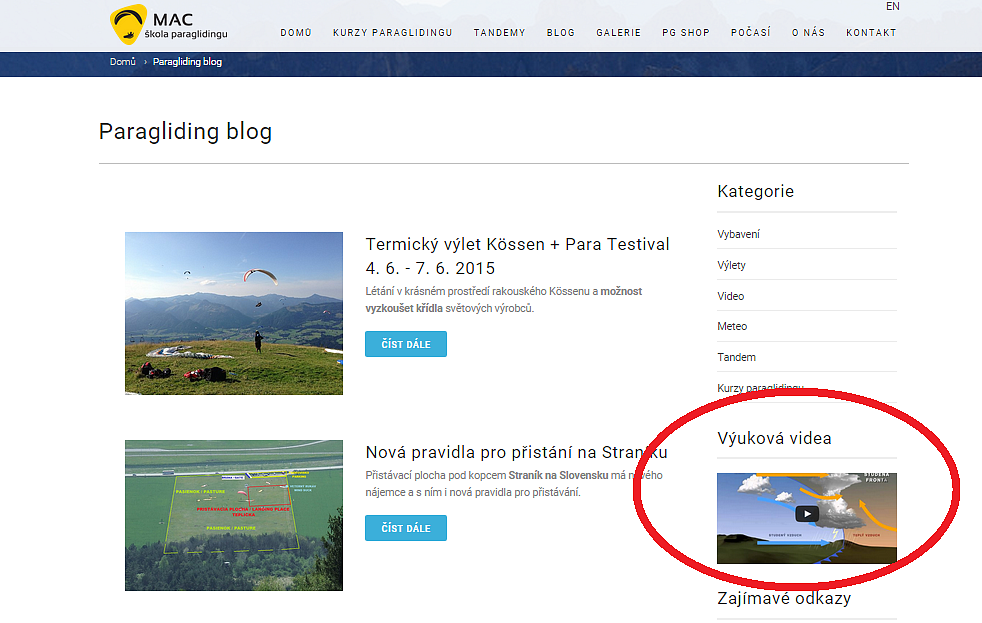
Task: Select the Vybavení category
Action: pyautogui.click(x=738, y=234)
